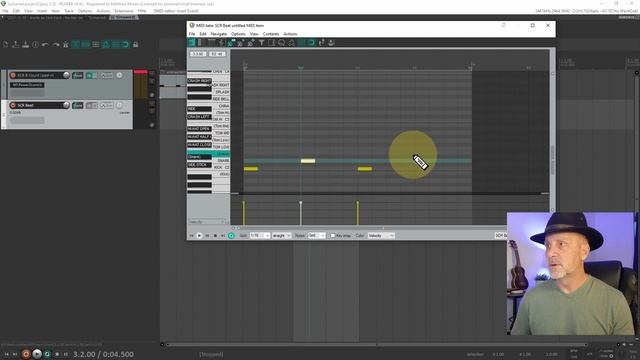Viewport: 640px width, 360px height.
Task: Open Edit menu in MIDI editor window
Action: pos(203,34)
